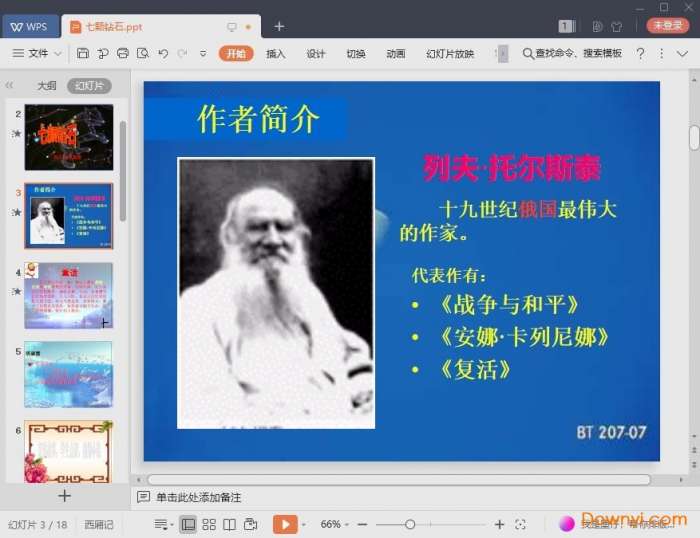Select slide 2 thumbnail
This screenshot has width=700, height=538.
point(69,137)
